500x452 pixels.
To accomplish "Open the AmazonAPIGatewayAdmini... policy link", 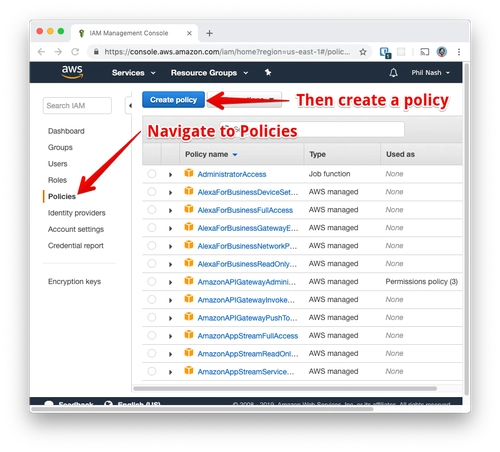I will click(x=246, y=282).
